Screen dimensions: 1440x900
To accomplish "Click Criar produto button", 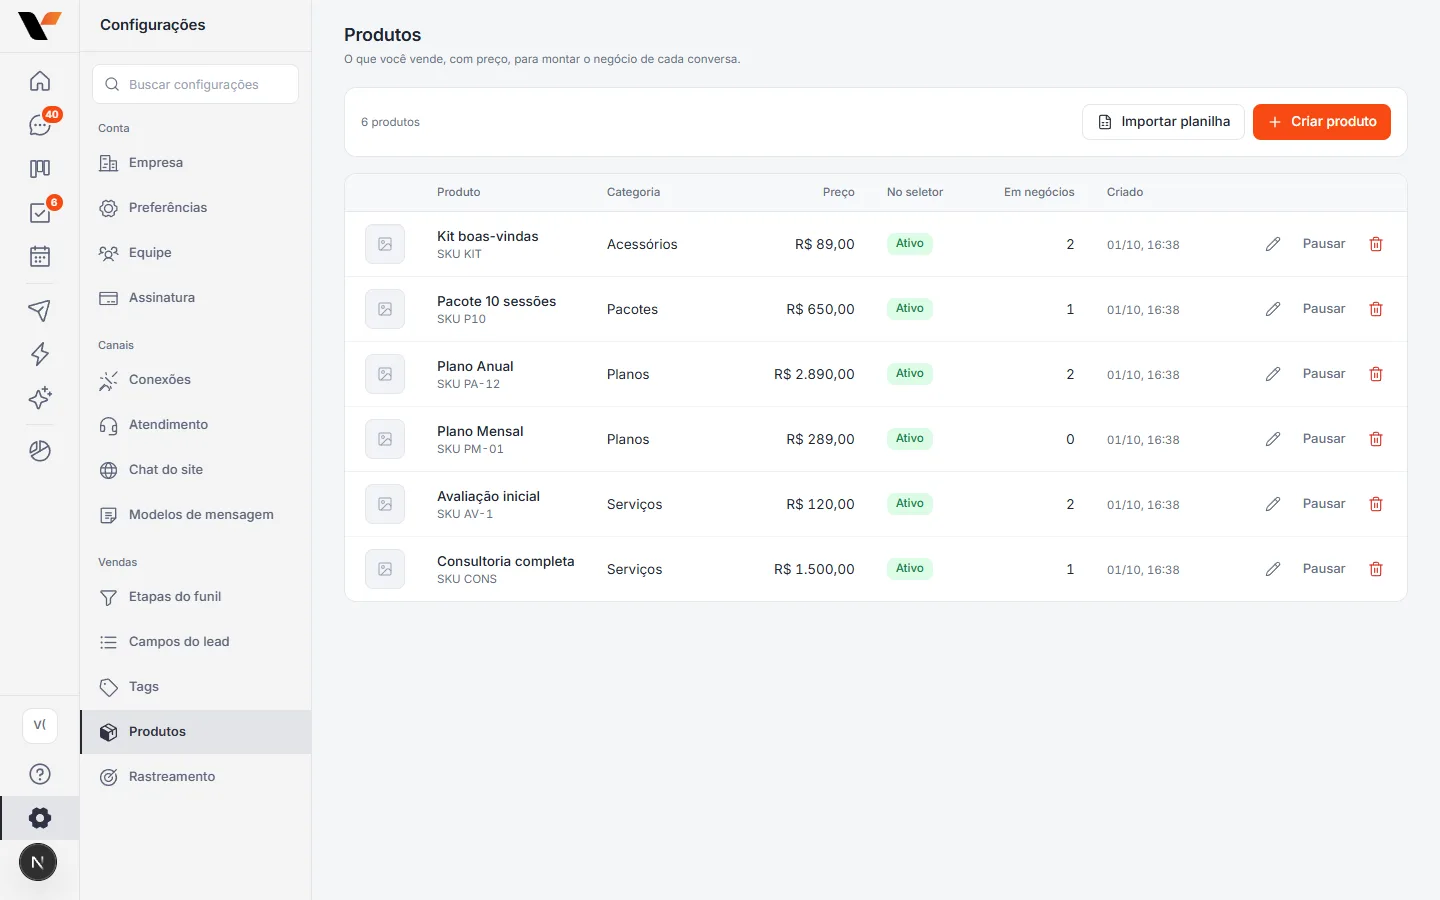I will point(1322,122).
